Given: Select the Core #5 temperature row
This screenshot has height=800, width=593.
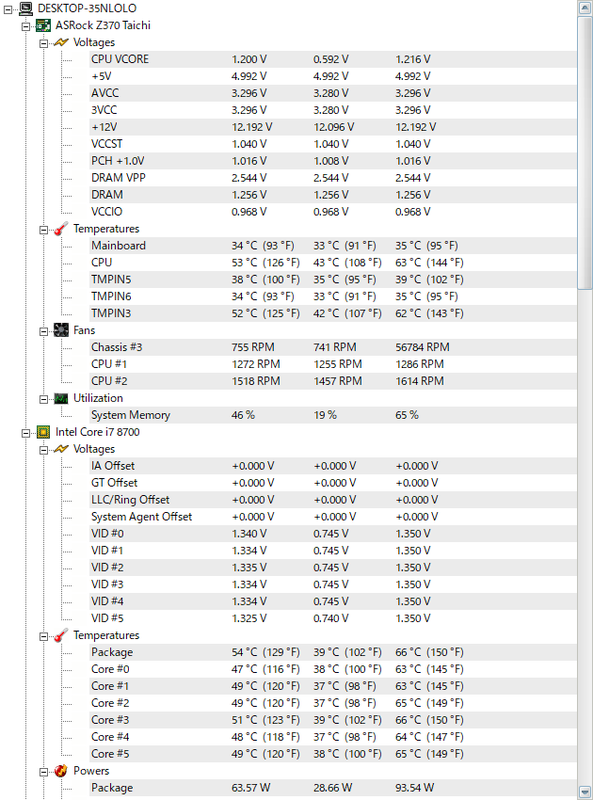Looking at the screenshot, I should point(333,754).
